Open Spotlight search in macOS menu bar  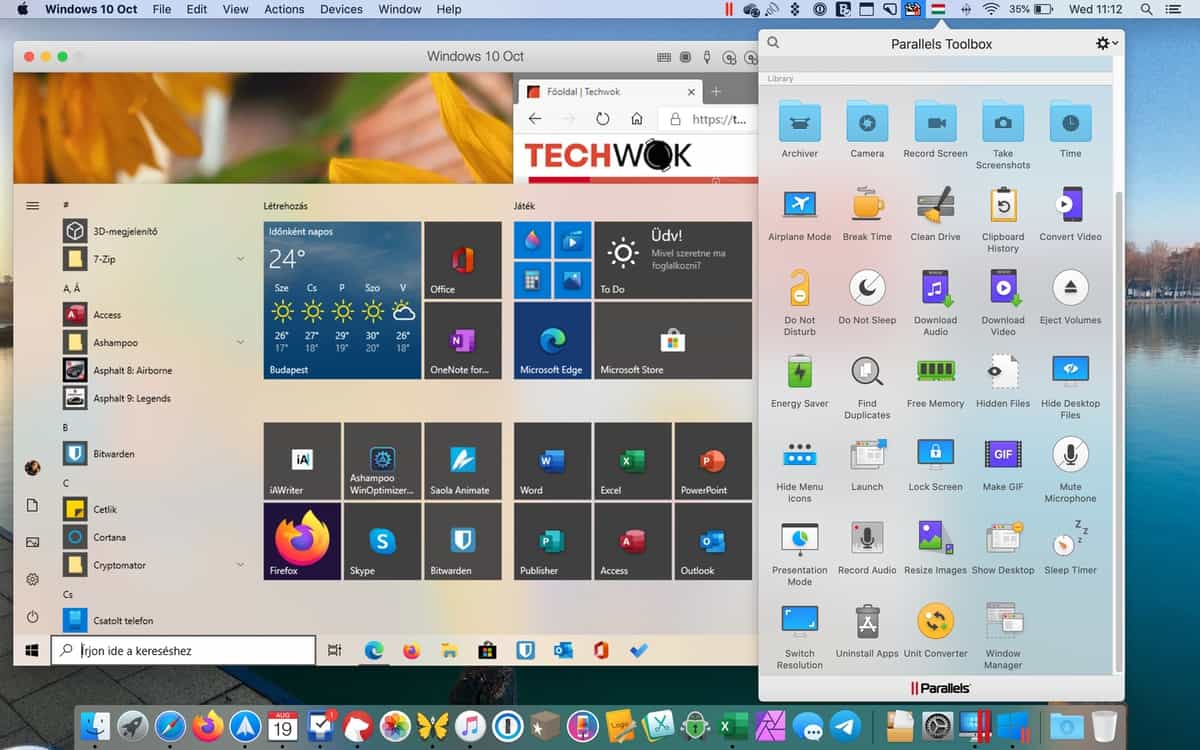tap(1146, 9)
